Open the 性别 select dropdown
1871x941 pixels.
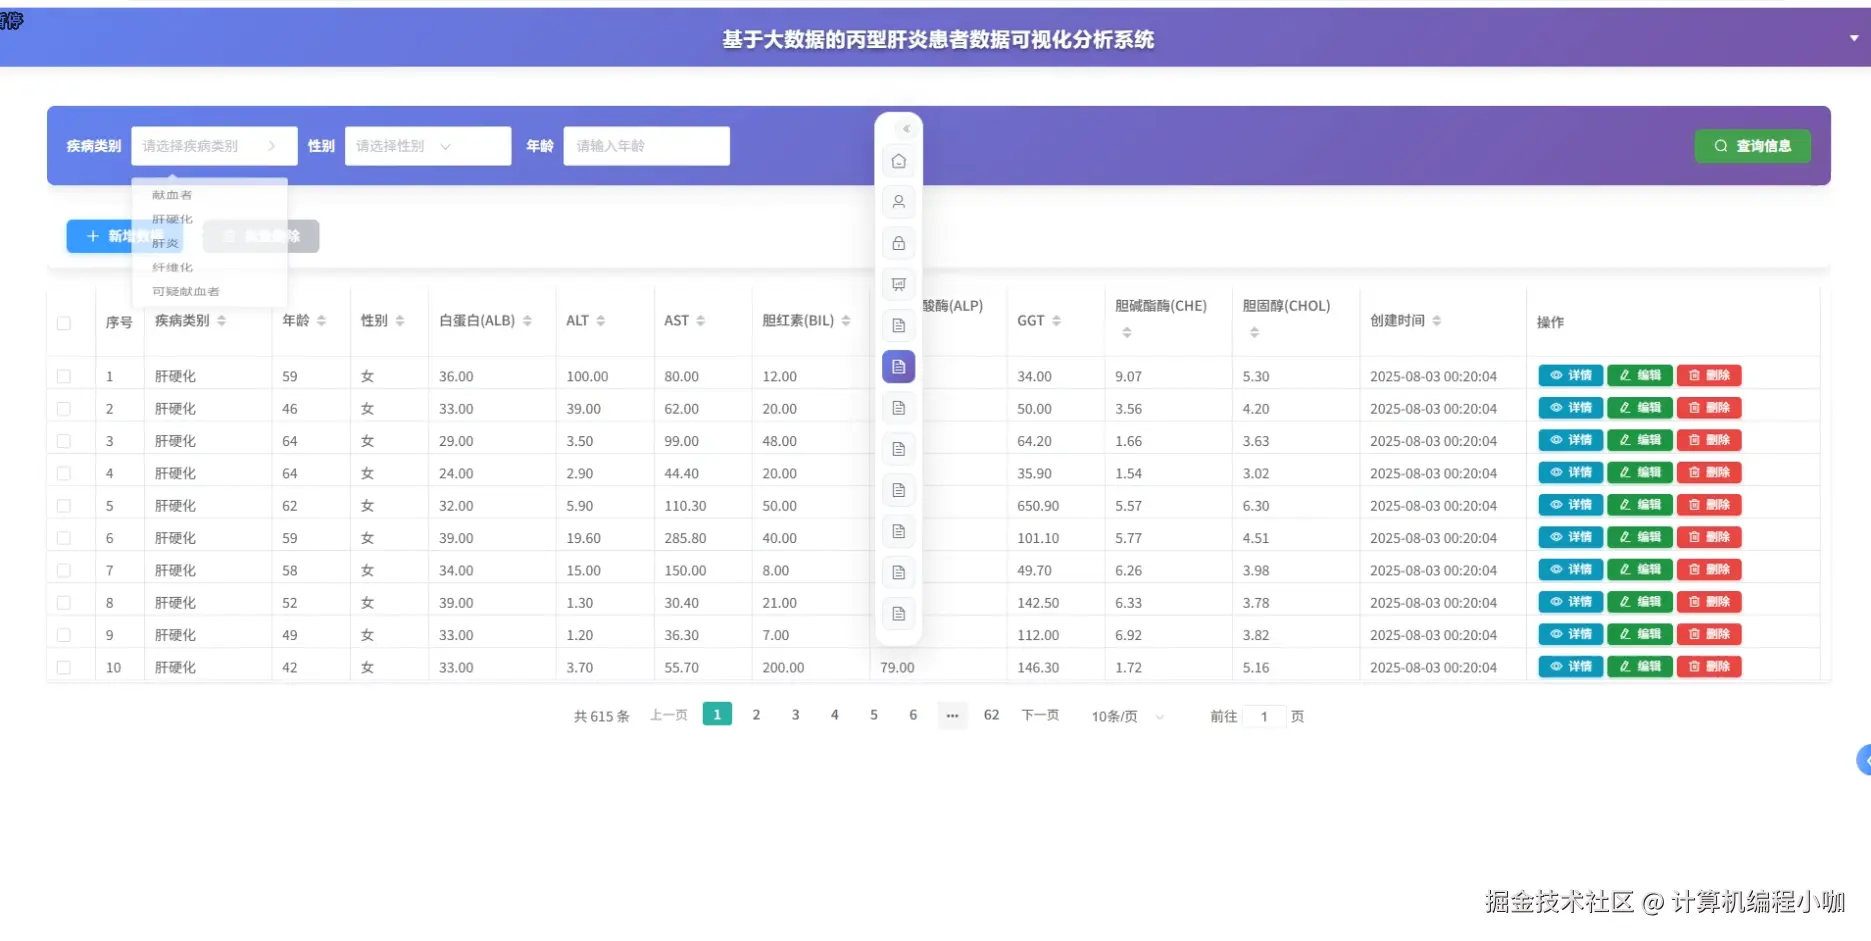pos(428,146)
